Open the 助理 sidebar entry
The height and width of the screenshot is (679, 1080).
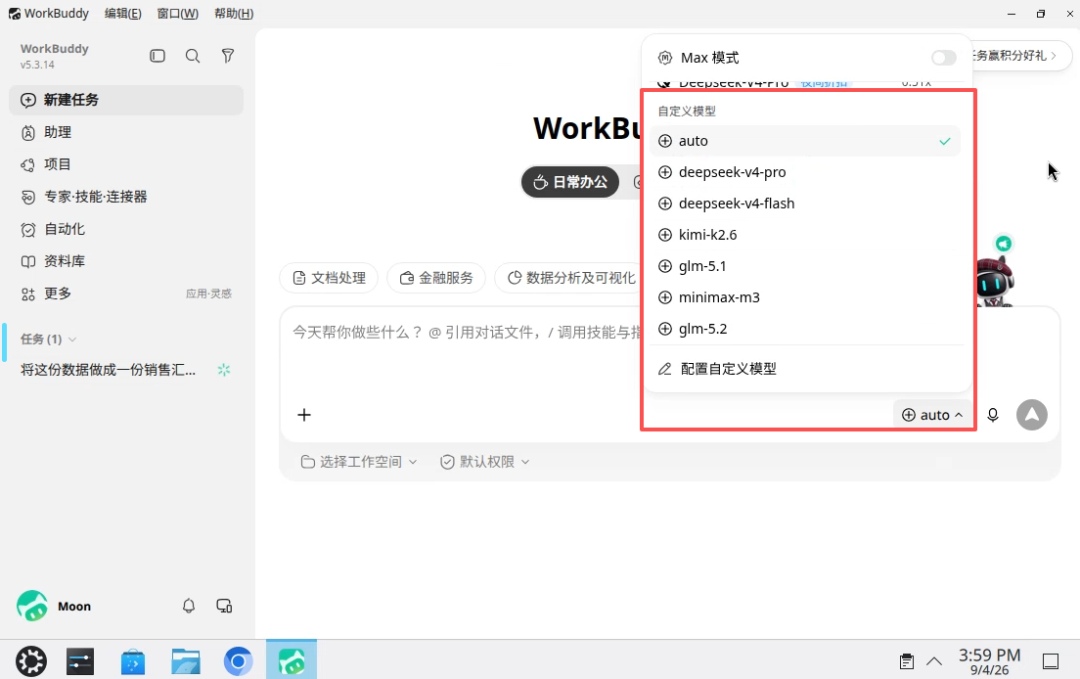point(126,132)
